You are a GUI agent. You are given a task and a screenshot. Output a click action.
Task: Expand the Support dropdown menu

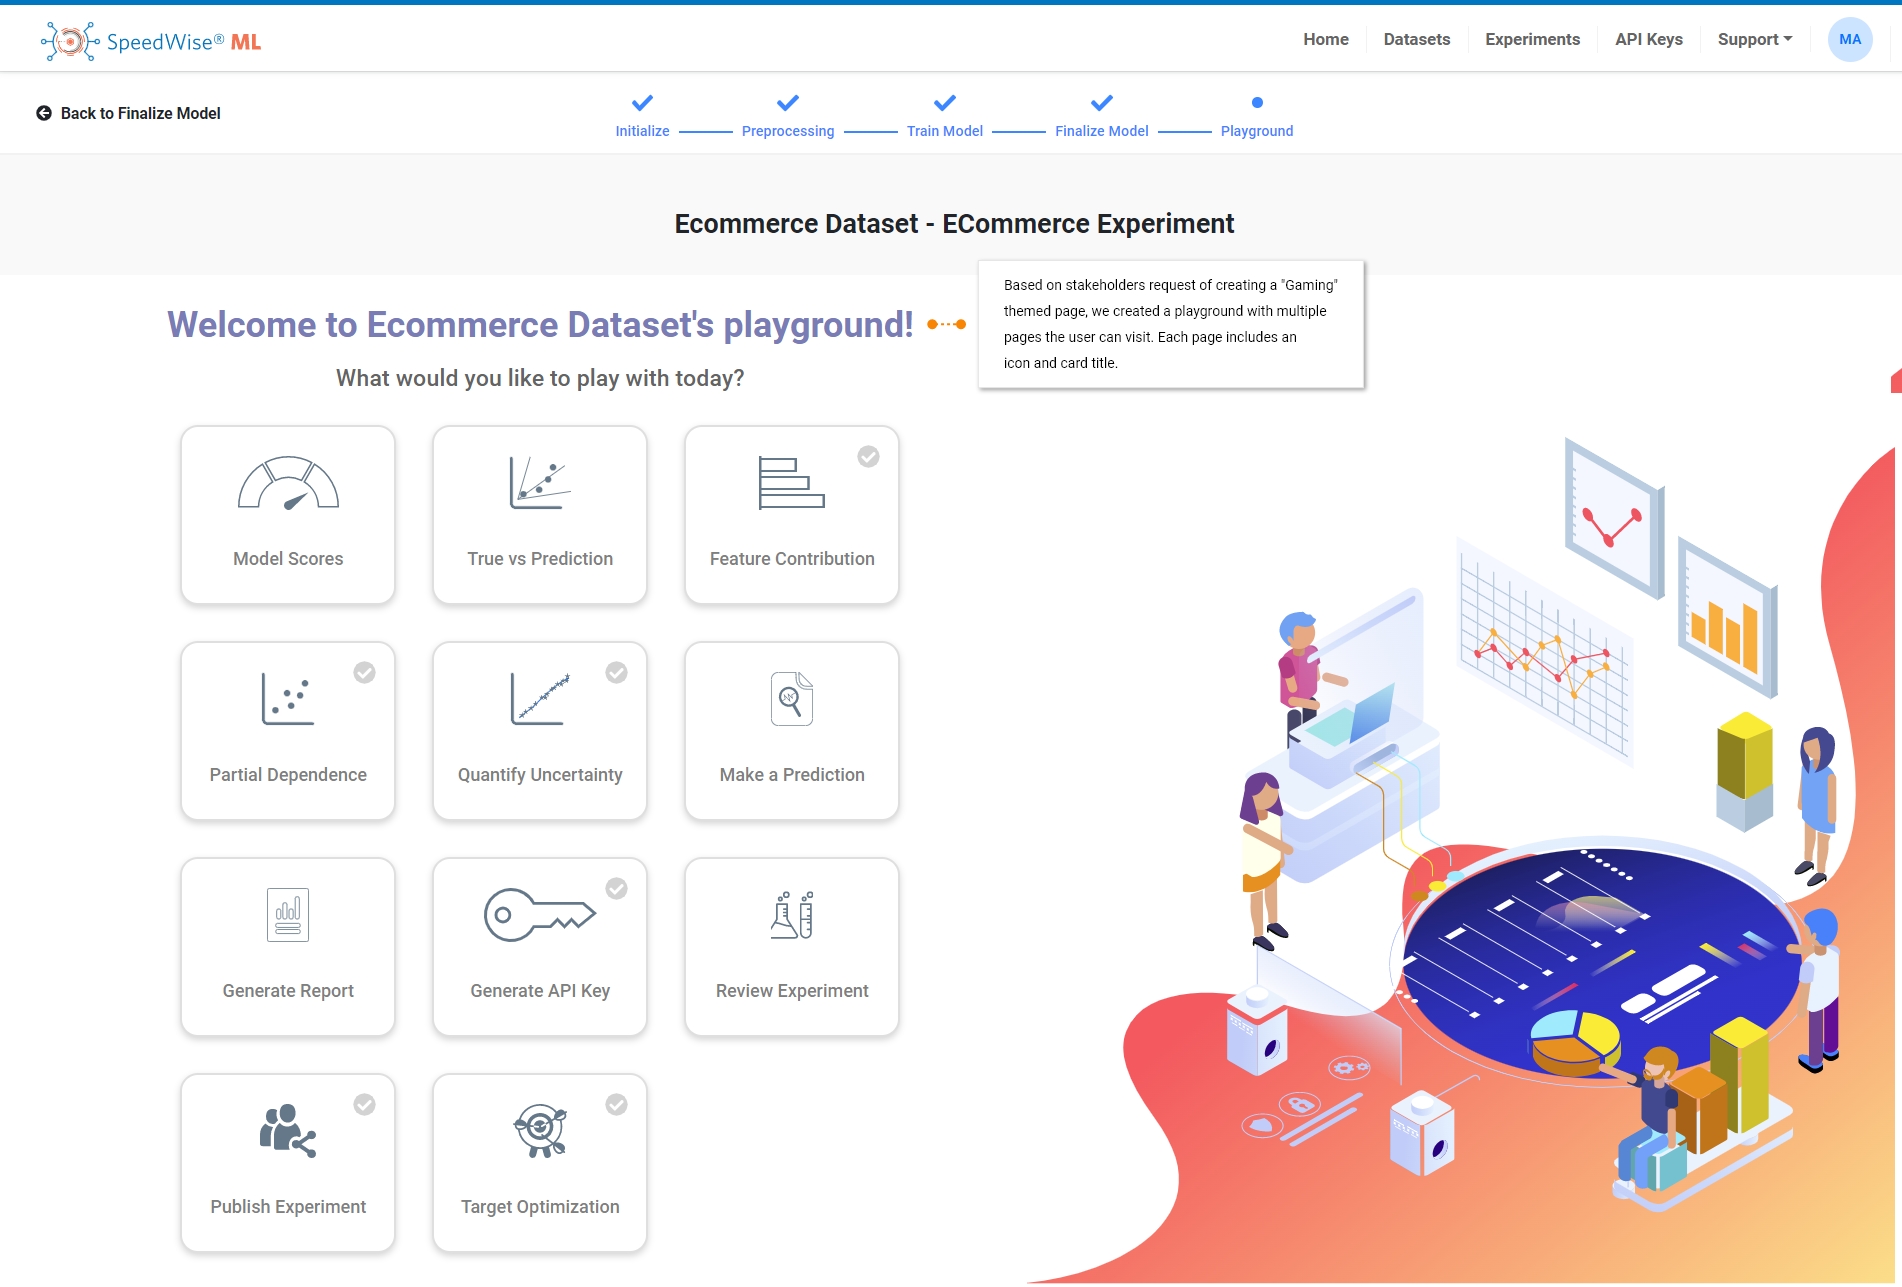click(1754, 40)
